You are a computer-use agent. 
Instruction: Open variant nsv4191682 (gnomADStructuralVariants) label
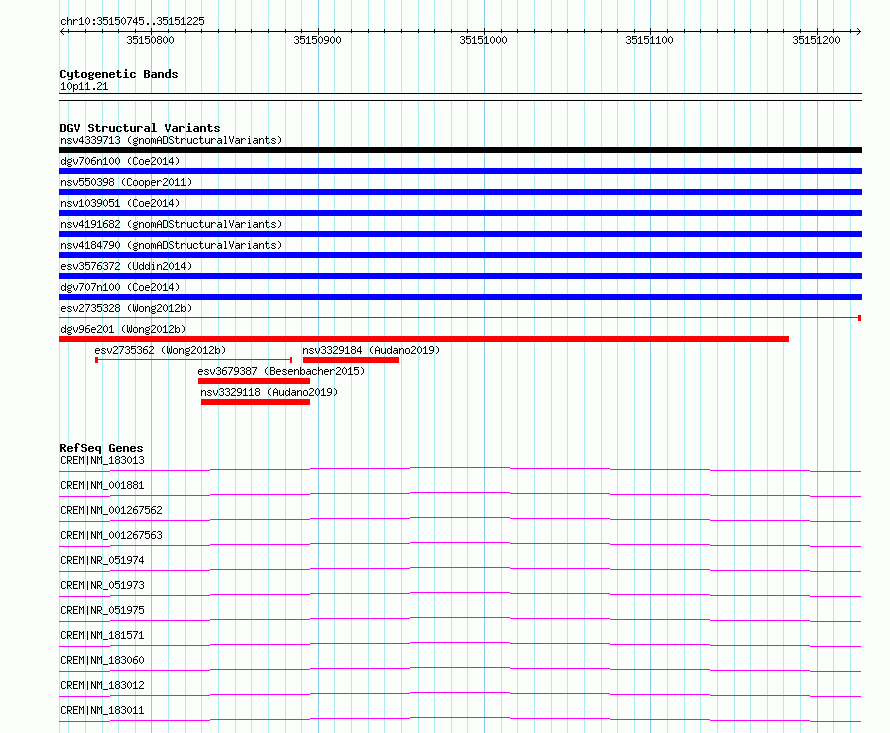tap(171, 224)
